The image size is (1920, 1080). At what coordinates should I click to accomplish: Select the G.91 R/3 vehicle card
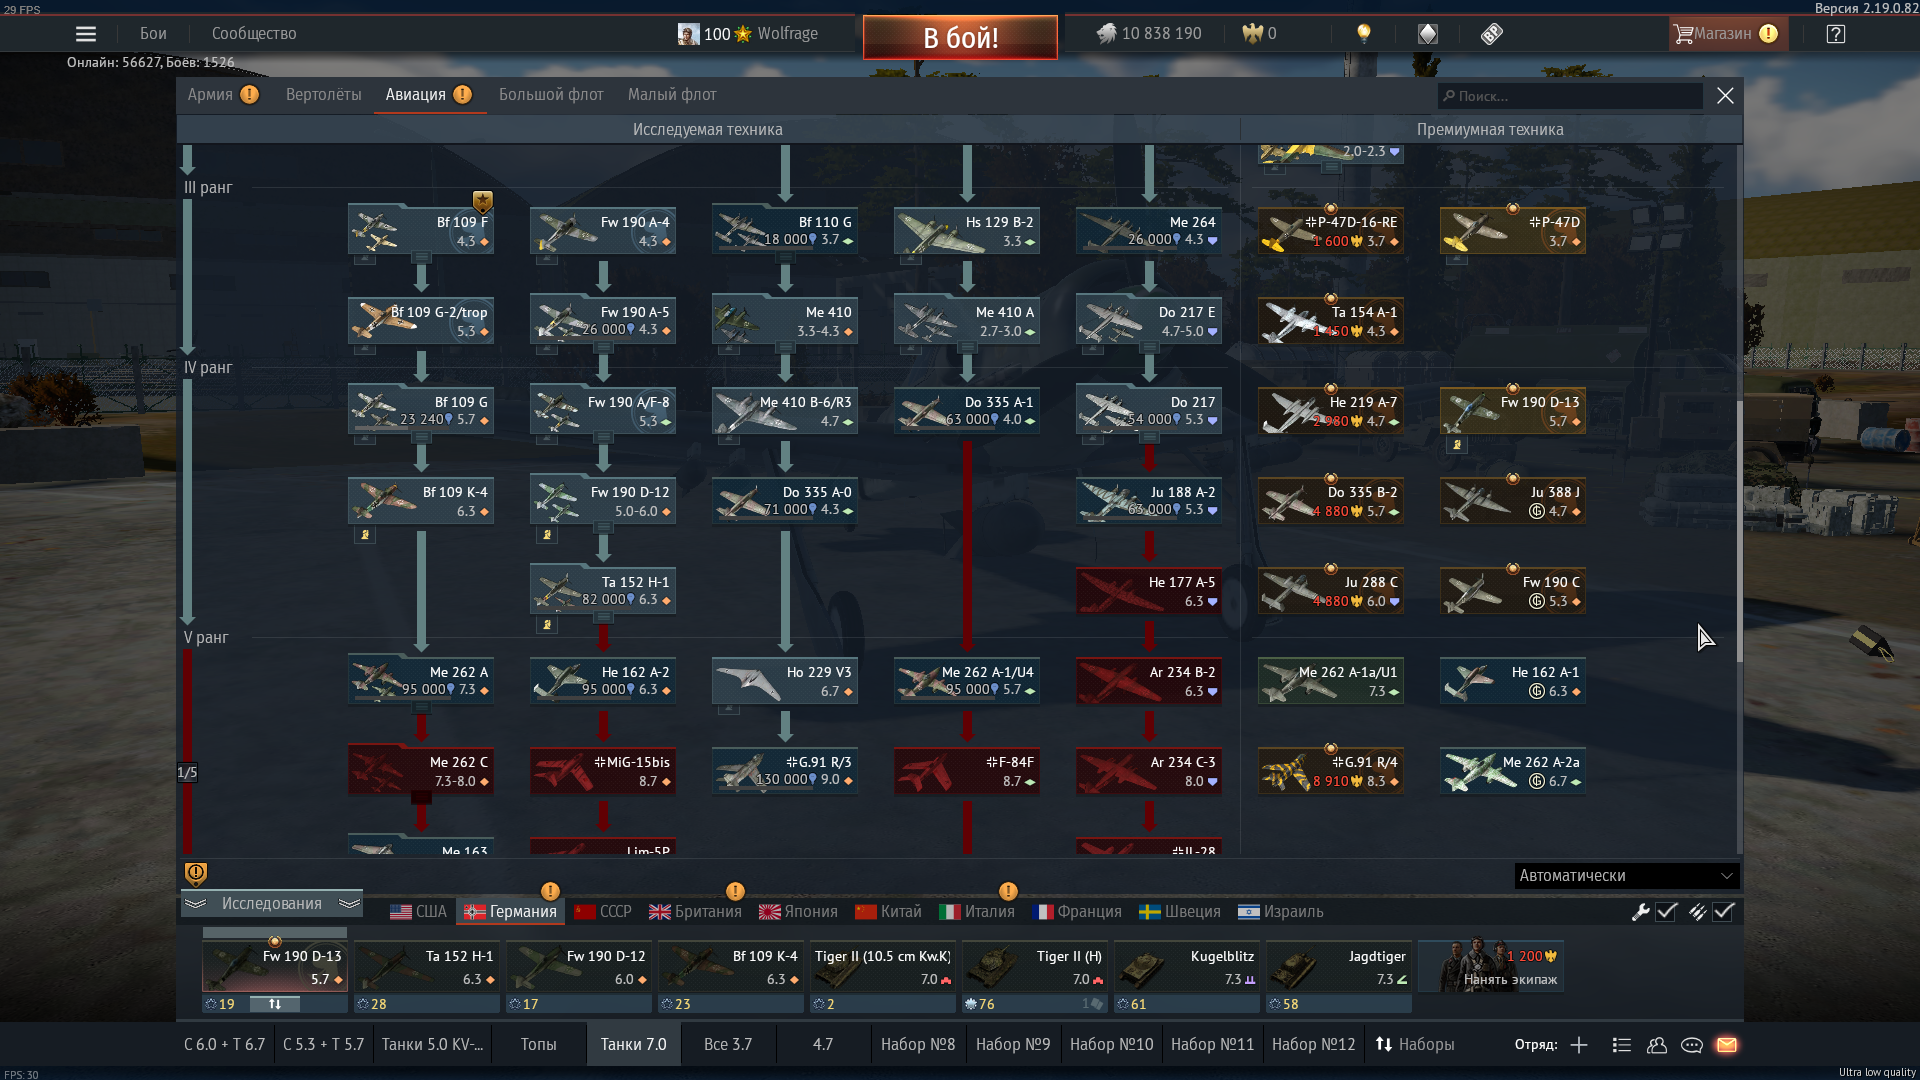click(x=785, y=770)
